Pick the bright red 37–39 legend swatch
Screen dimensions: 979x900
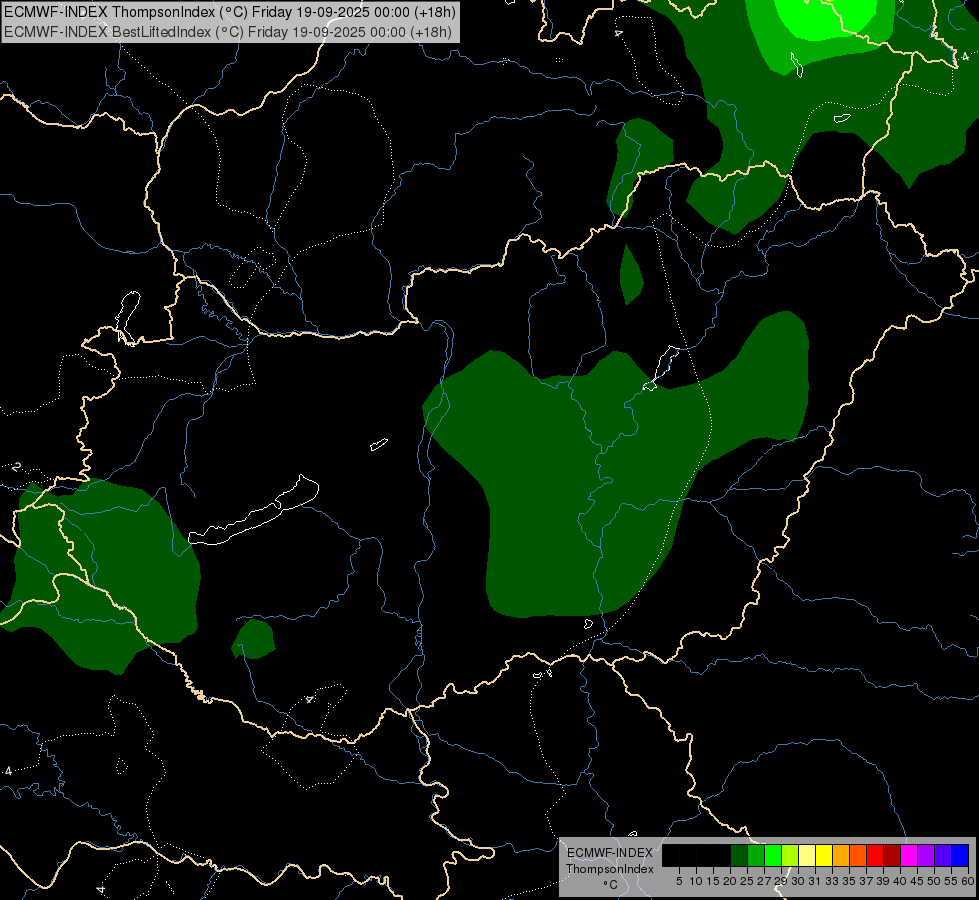(x=875, y=855)
